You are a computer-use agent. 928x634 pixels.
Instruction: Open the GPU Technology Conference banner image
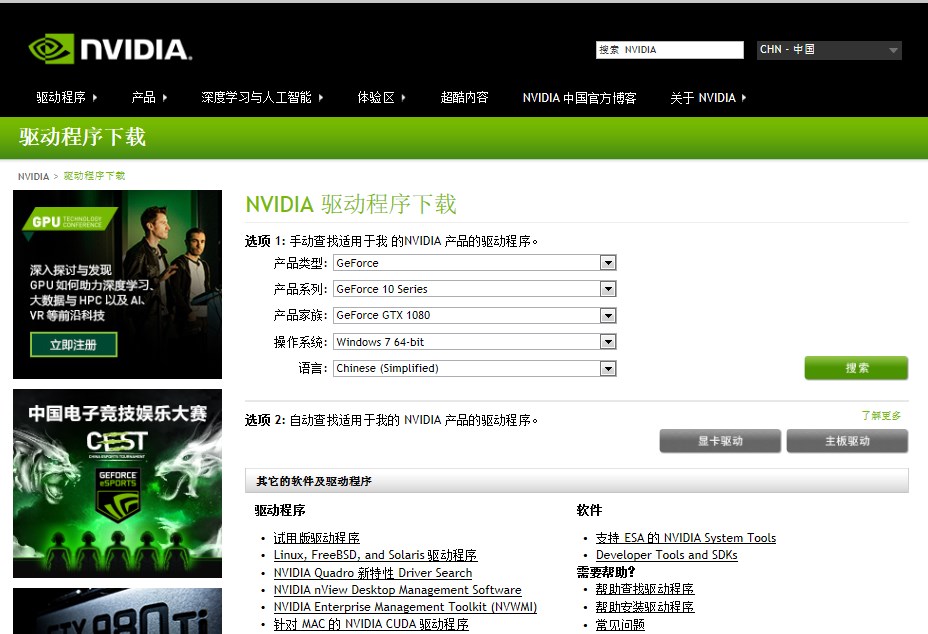[x=117, y=284]
